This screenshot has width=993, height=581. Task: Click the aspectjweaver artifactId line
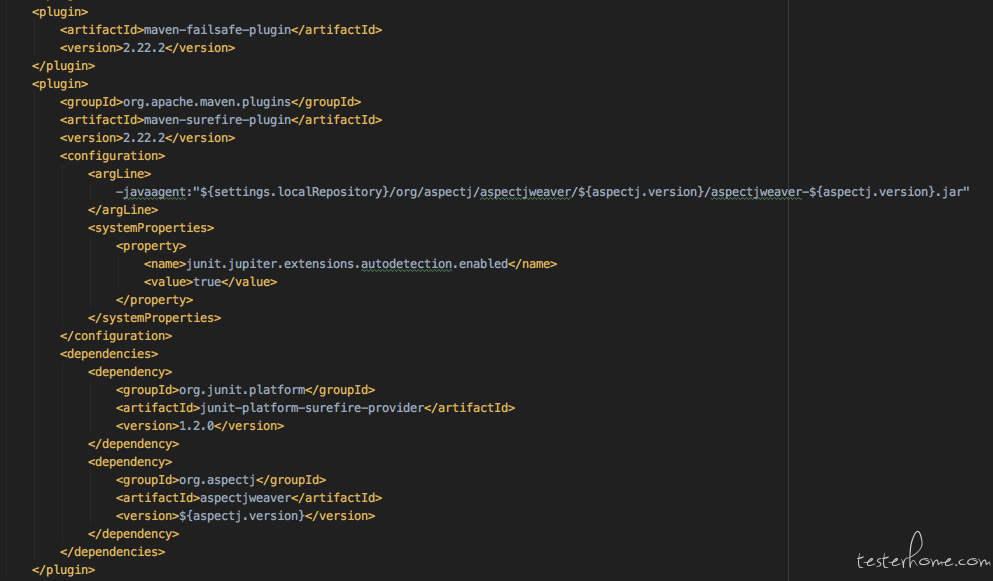click(249, 498)
